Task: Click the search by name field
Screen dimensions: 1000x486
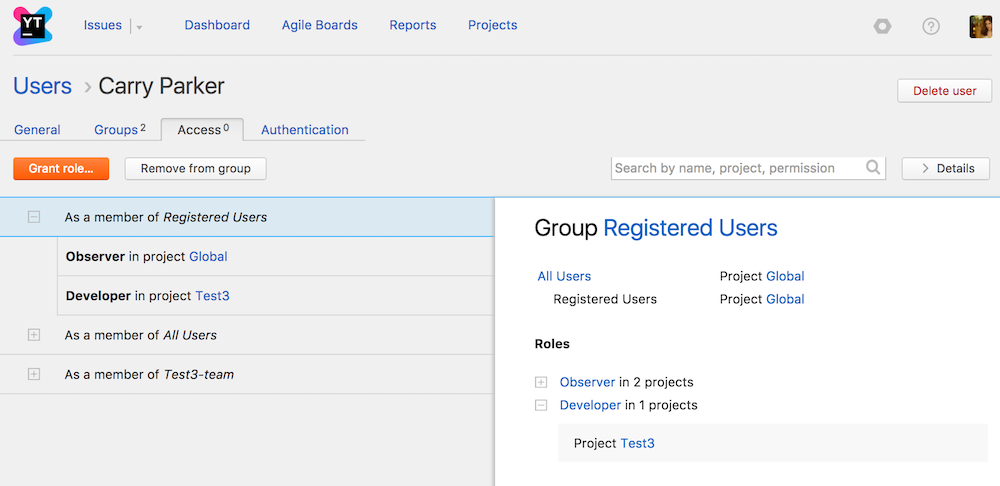Action: 736,168
